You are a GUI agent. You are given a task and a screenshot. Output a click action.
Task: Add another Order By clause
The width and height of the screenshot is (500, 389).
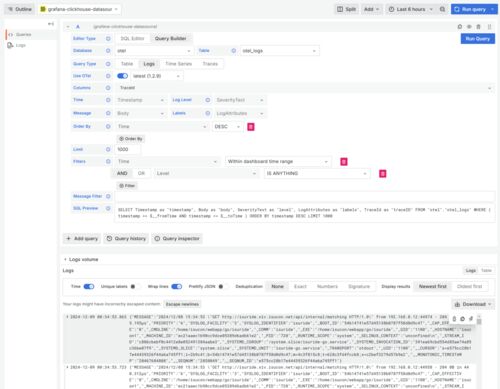point(130,139)
